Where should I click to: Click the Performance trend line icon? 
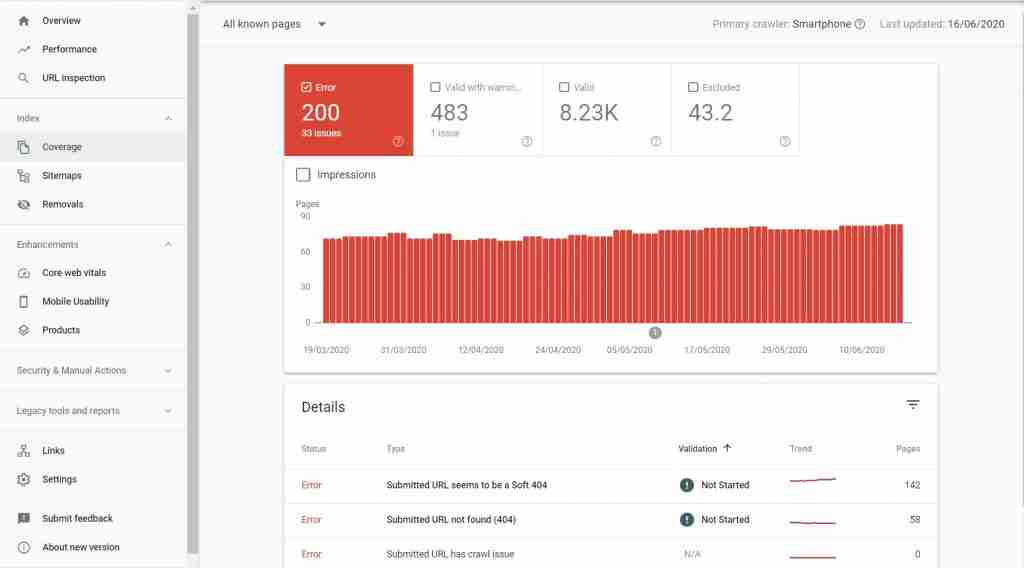(x=24, y=50)
